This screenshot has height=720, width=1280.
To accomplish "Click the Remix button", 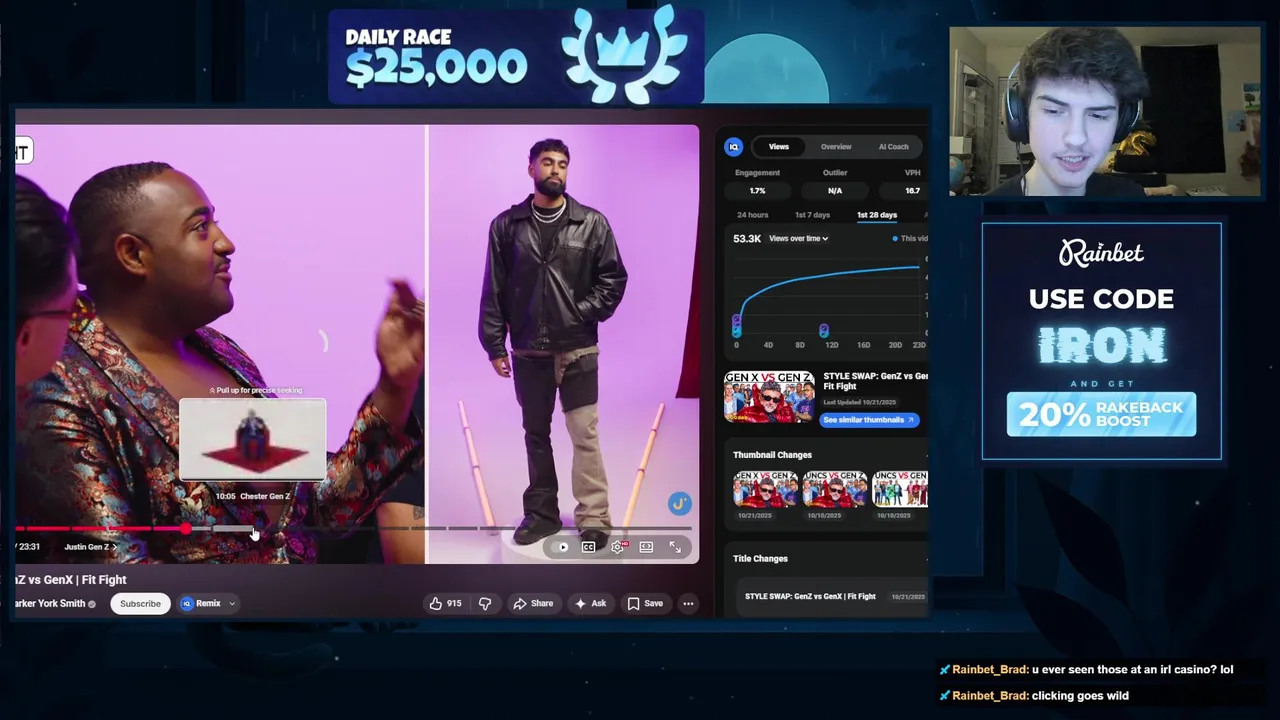I will tap(200, 603).
